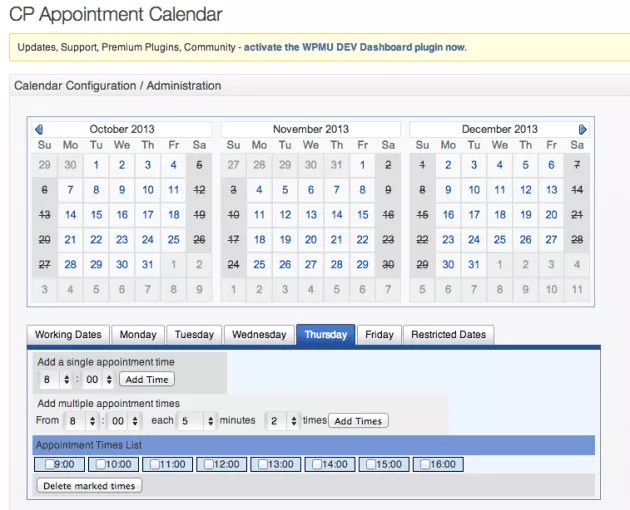630x510 pixels.
Task: Open the each-minutes interval dropdown
Action: [x=196, y=421]
